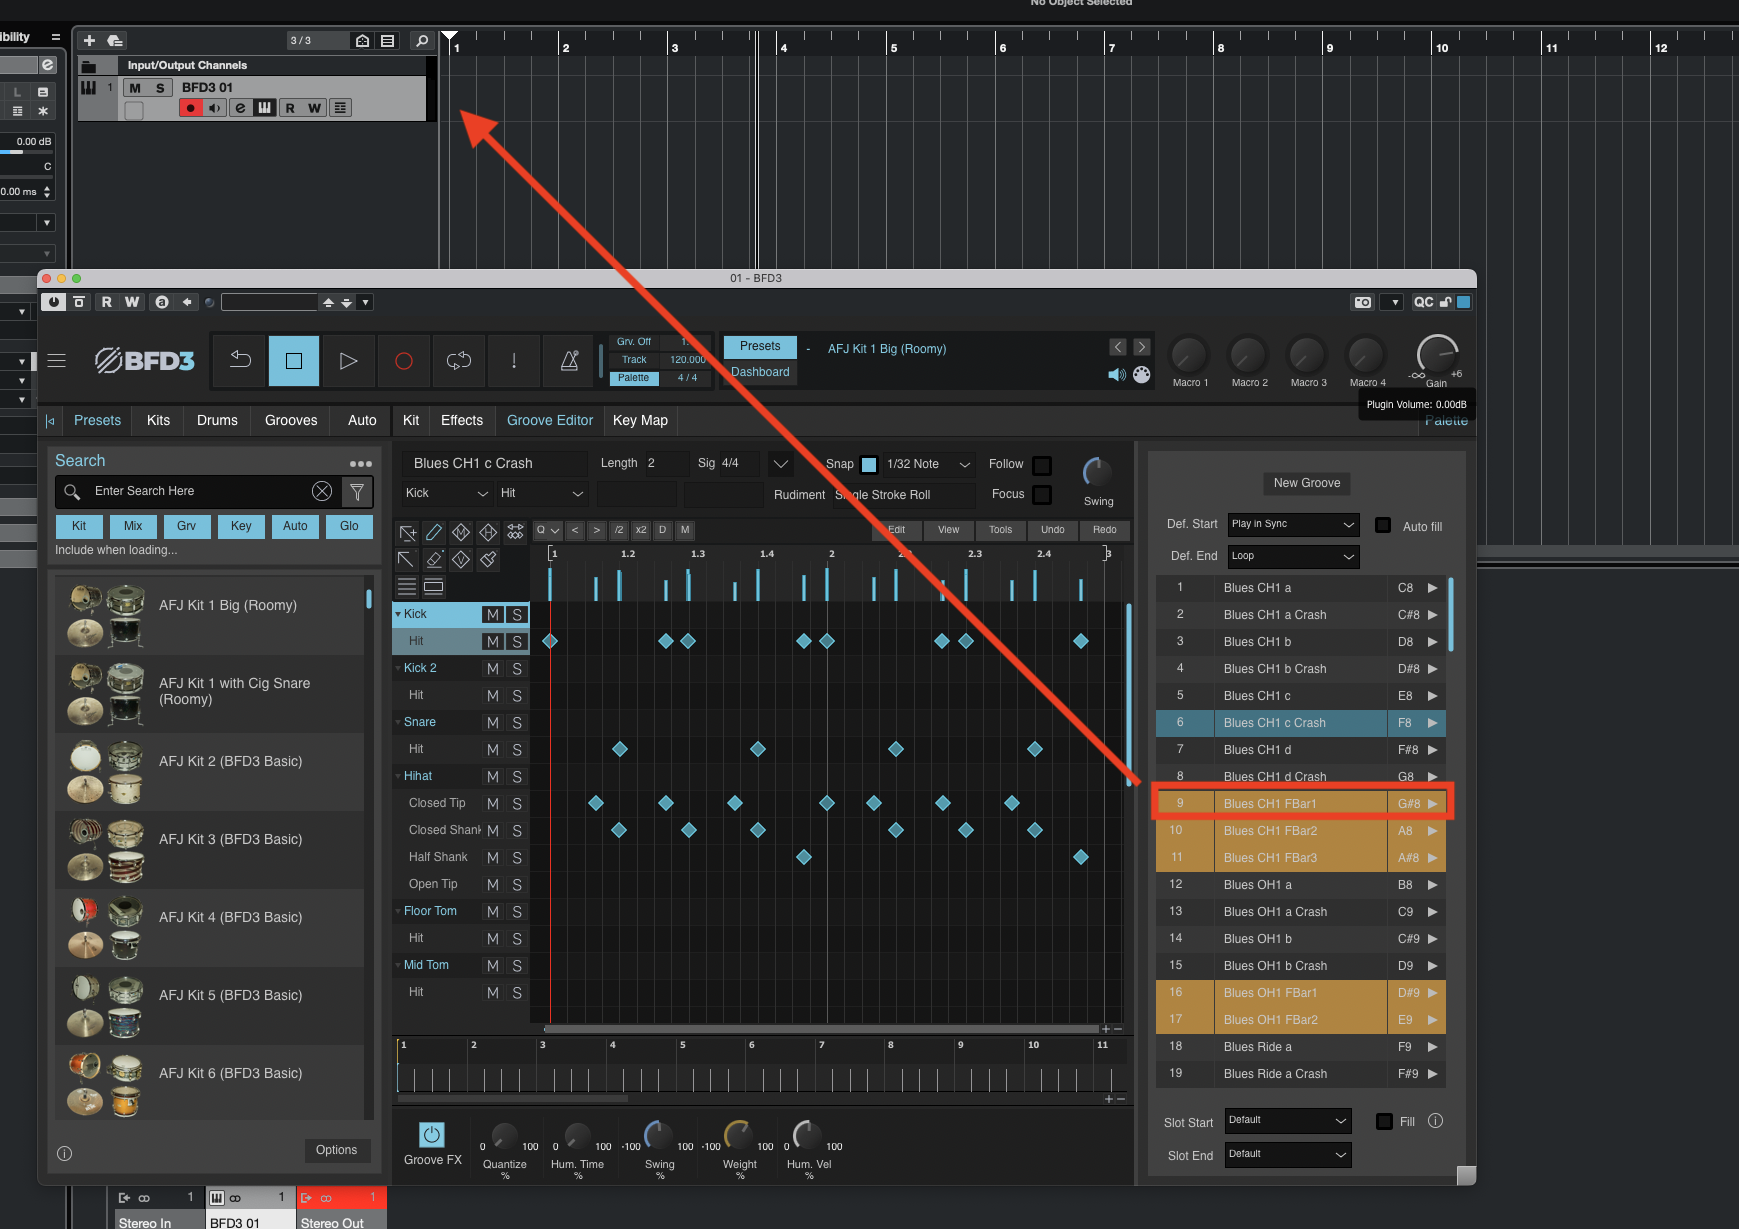The width and height of the screenshot is (1739, 1229).
Task: Enable the Auto fill checkbox
Action: coord(1383,525)
